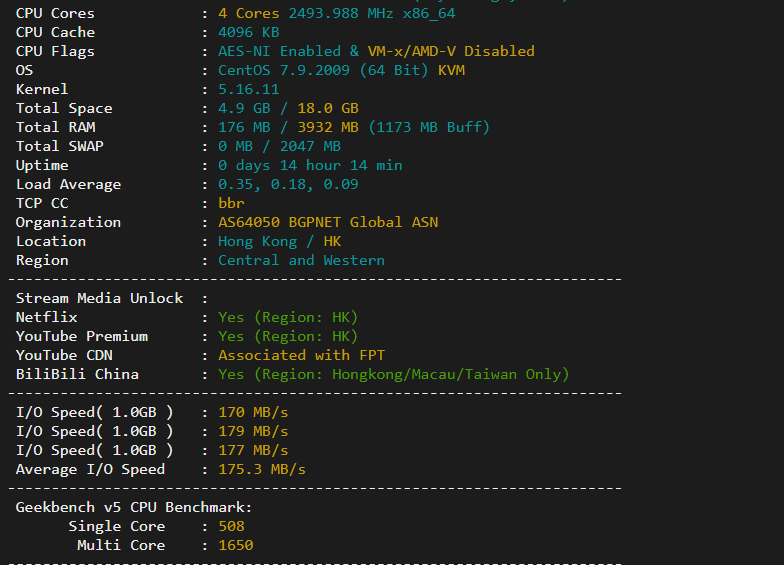This screenshot has height=565, width=784.
Task: Click the YouTube Premium result Yes (Region: HK)
Action: pos(288,336)
